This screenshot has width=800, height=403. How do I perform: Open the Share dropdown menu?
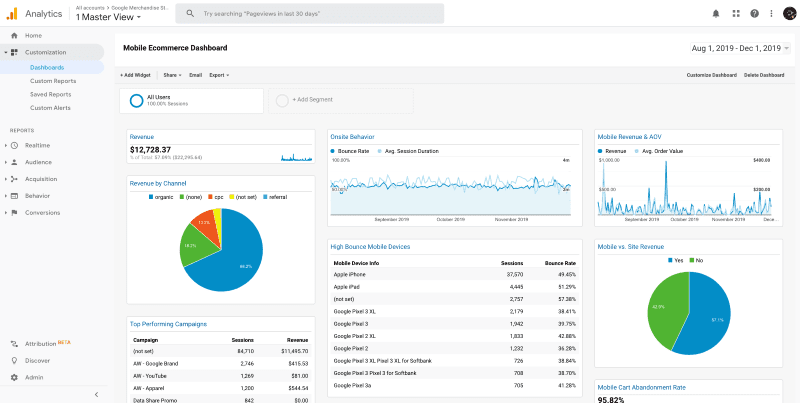tap(170, 75)
